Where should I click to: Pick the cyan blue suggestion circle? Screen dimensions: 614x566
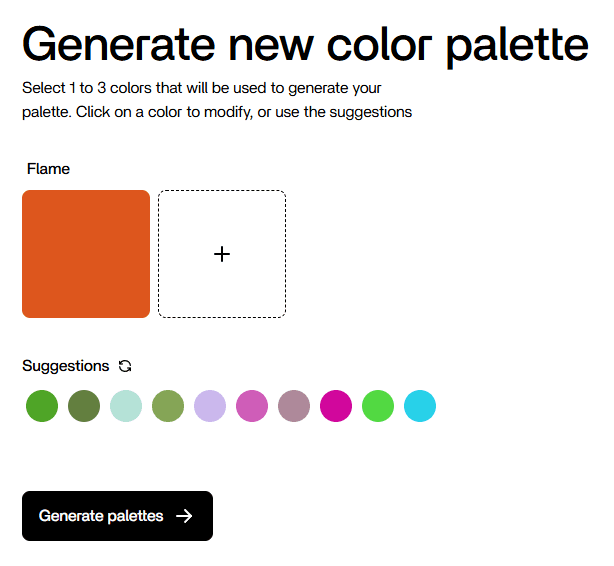coord(420,406)
